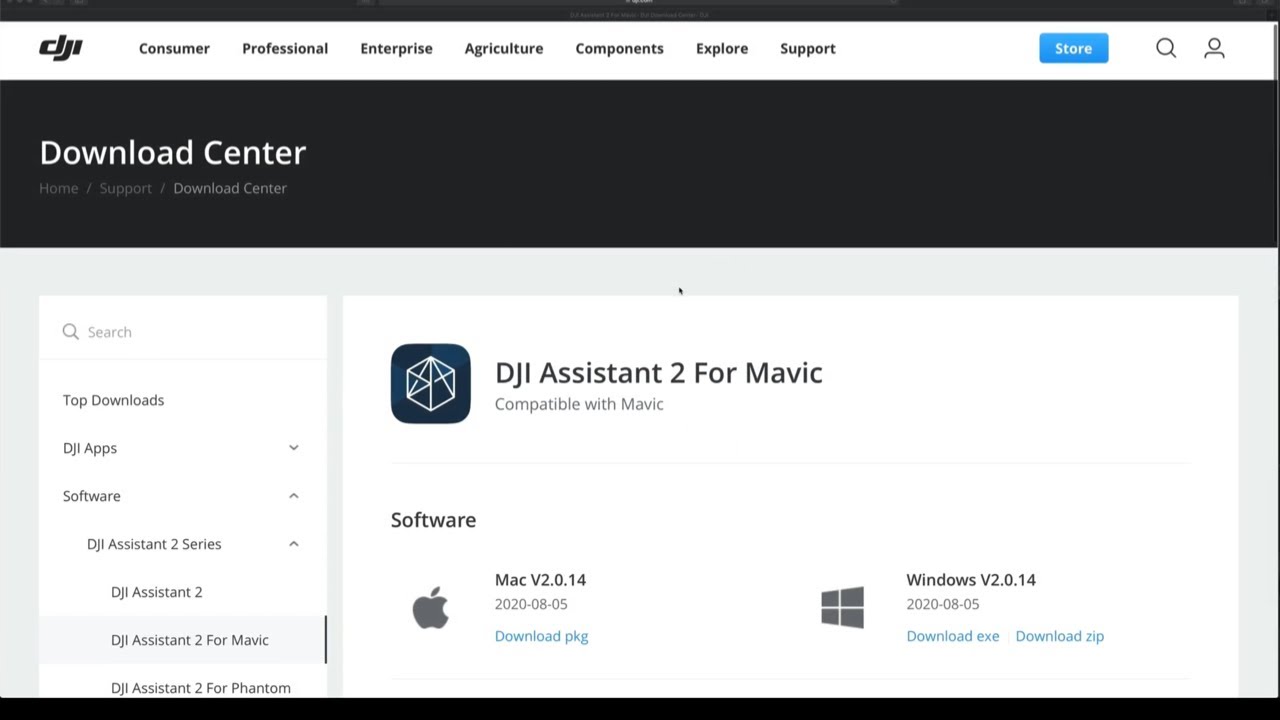Select Top Downloads in sidebar

pyautogui.click(x=113, y=400)
